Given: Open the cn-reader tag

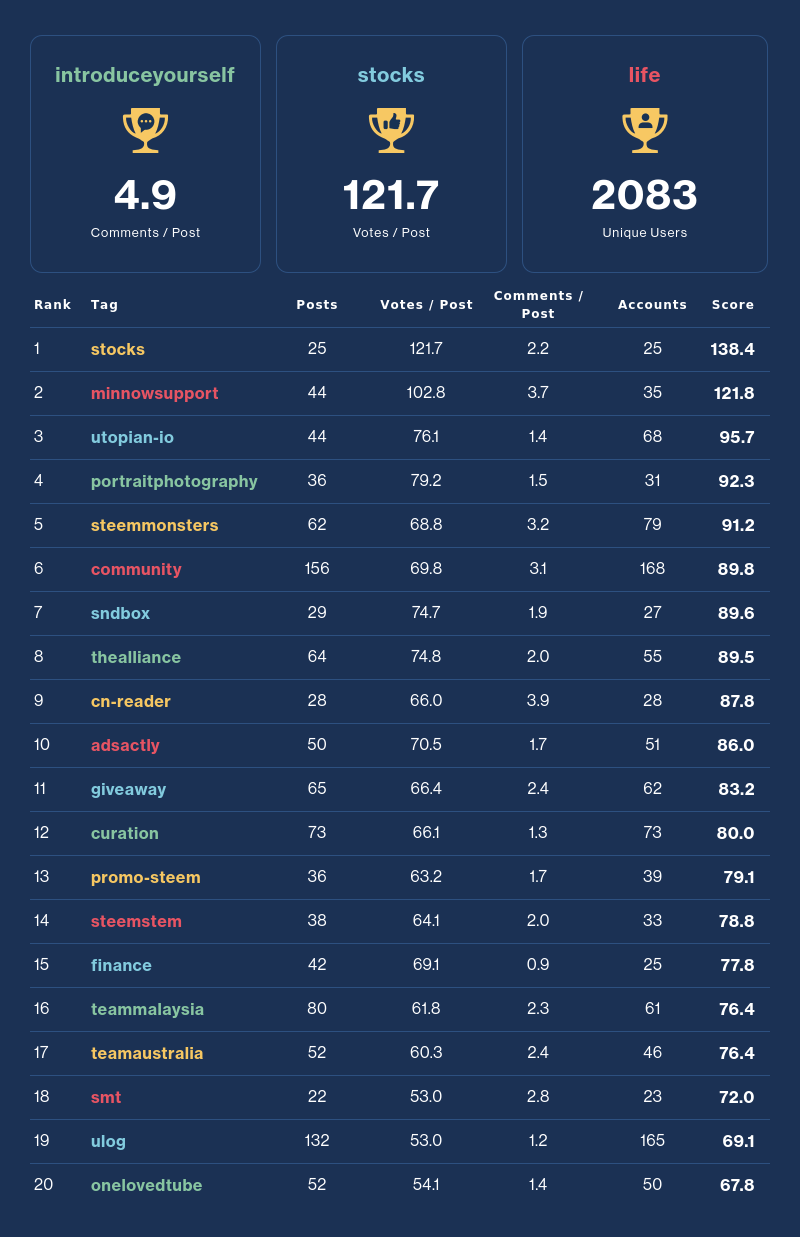Looking at the screenshot, I should point(131,701).
